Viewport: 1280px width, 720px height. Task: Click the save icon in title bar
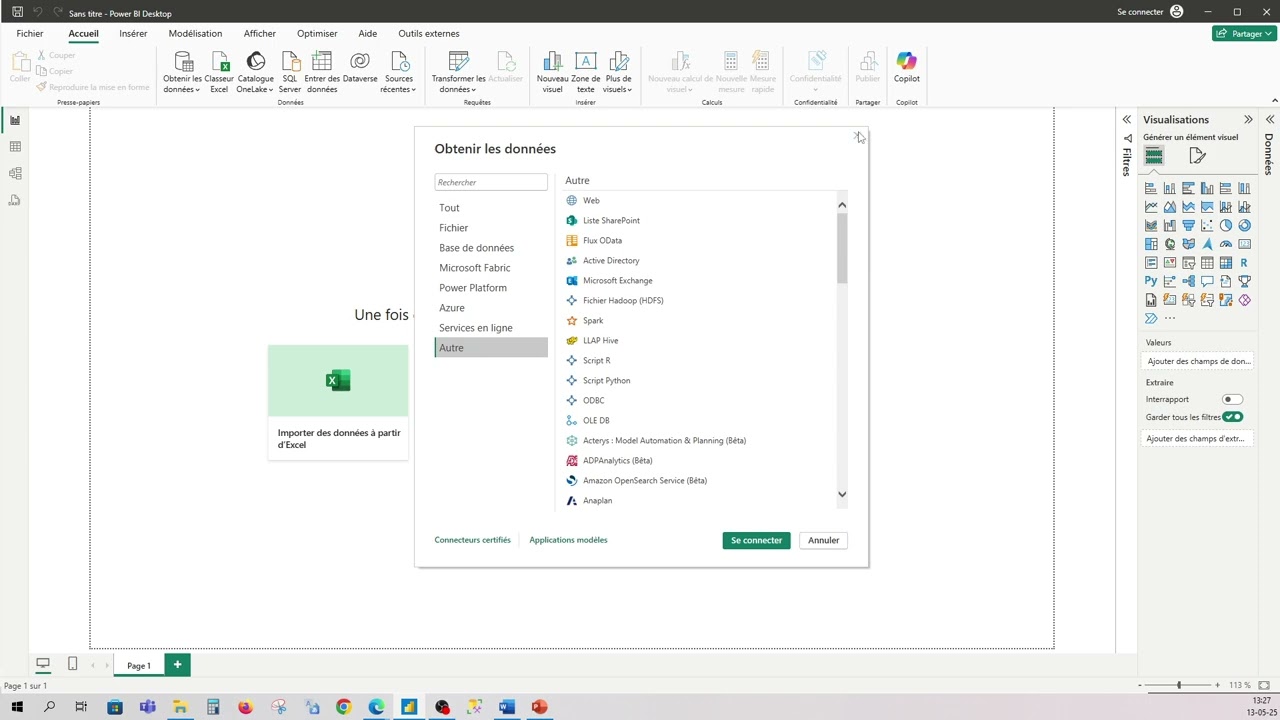[17, 13]
